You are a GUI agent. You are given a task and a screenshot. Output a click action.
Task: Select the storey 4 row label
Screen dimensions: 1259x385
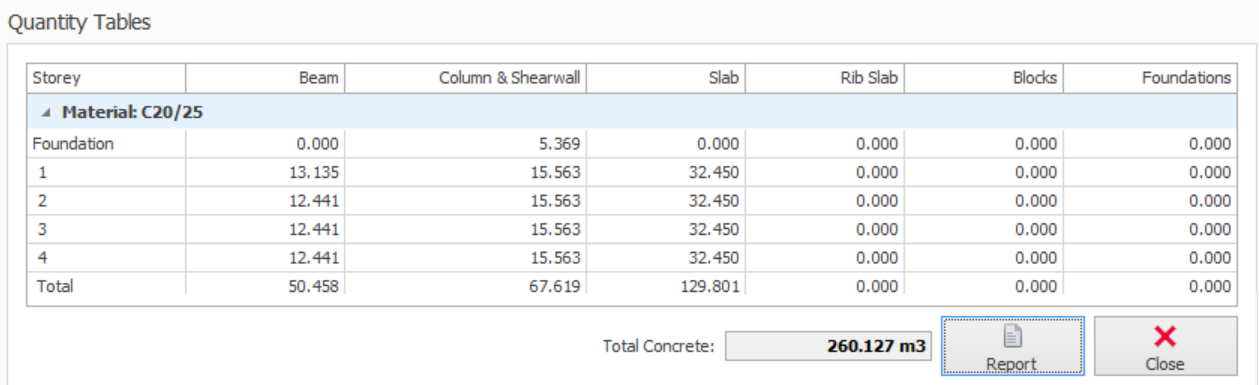point(43,258)
